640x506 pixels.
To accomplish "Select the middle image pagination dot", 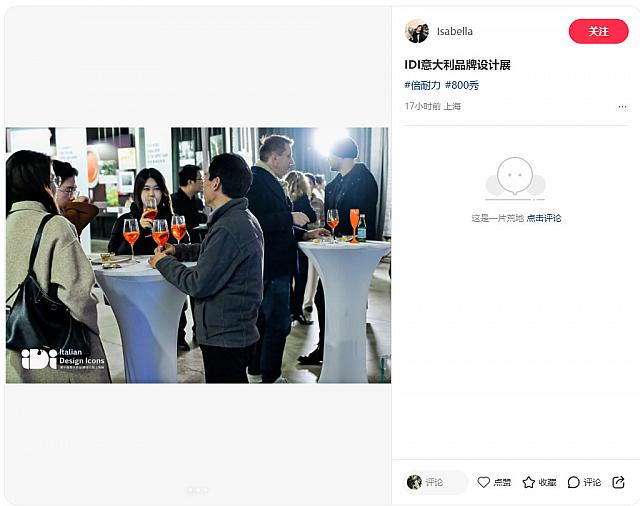I will [198, 490].
